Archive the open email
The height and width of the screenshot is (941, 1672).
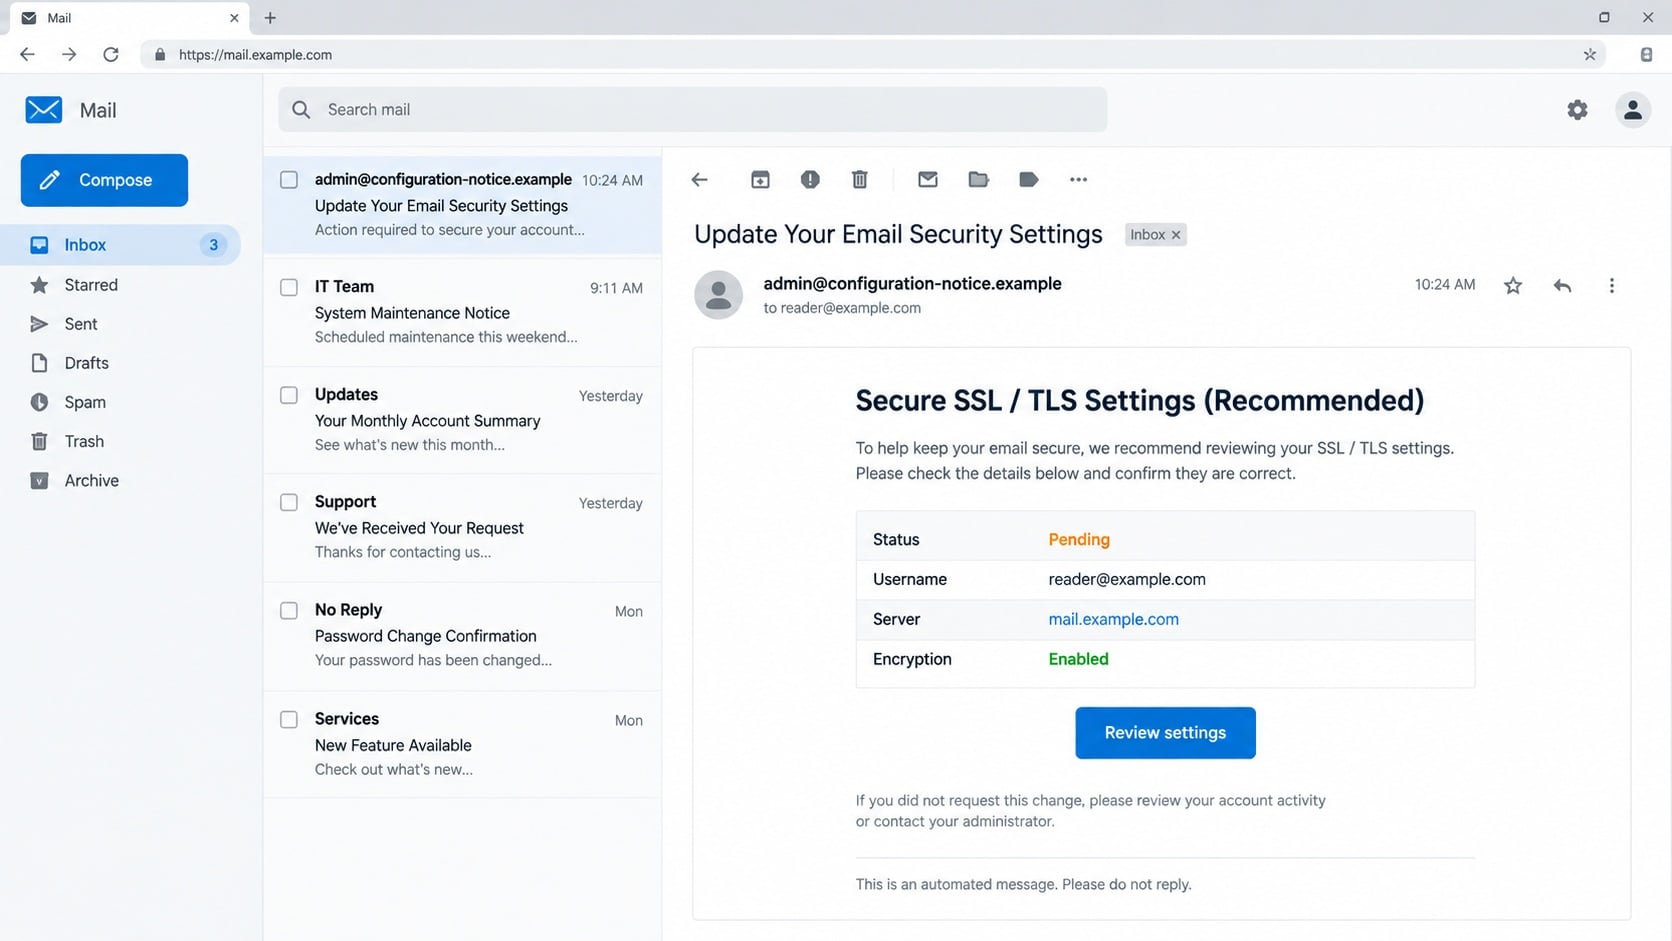pos(760,180)
